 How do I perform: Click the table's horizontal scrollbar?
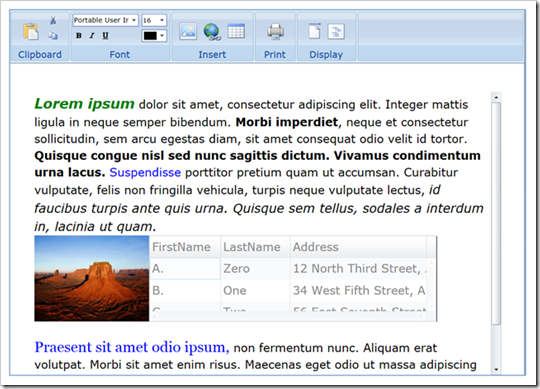coord(289,316)
